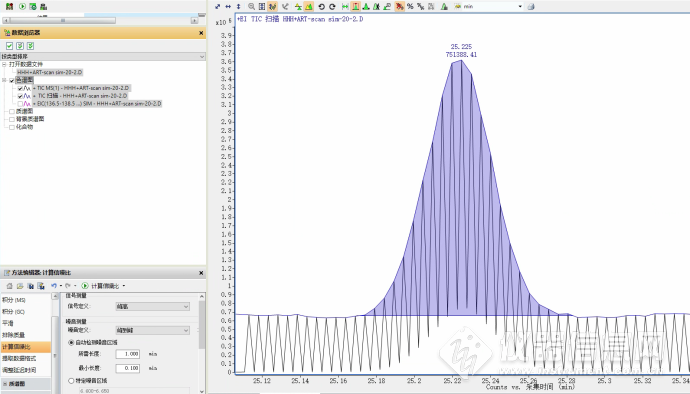Click the redo zoom clockwise arrow
The image size is (690, 394).
(x=332, y=7)
